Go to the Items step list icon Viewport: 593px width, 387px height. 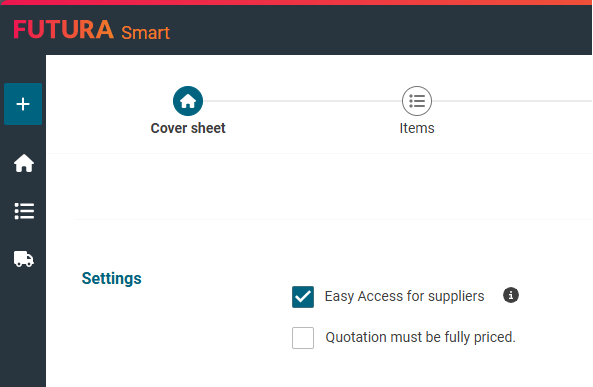417,101
